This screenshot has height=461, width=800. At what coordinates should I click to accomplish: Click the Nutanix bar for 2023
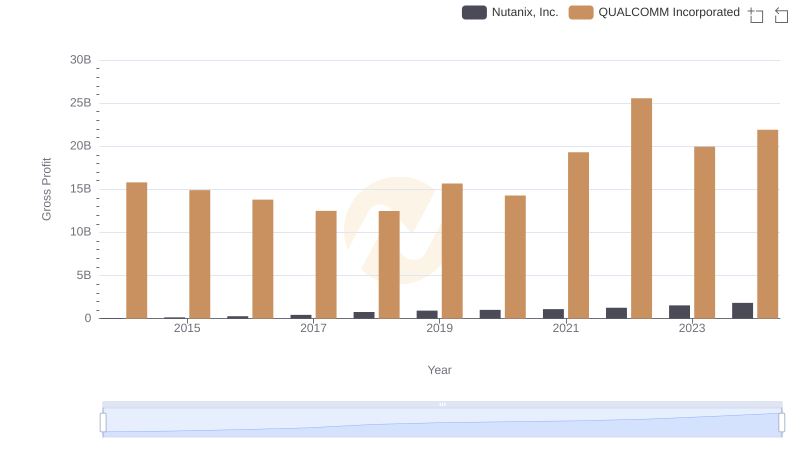click(679, 312)
